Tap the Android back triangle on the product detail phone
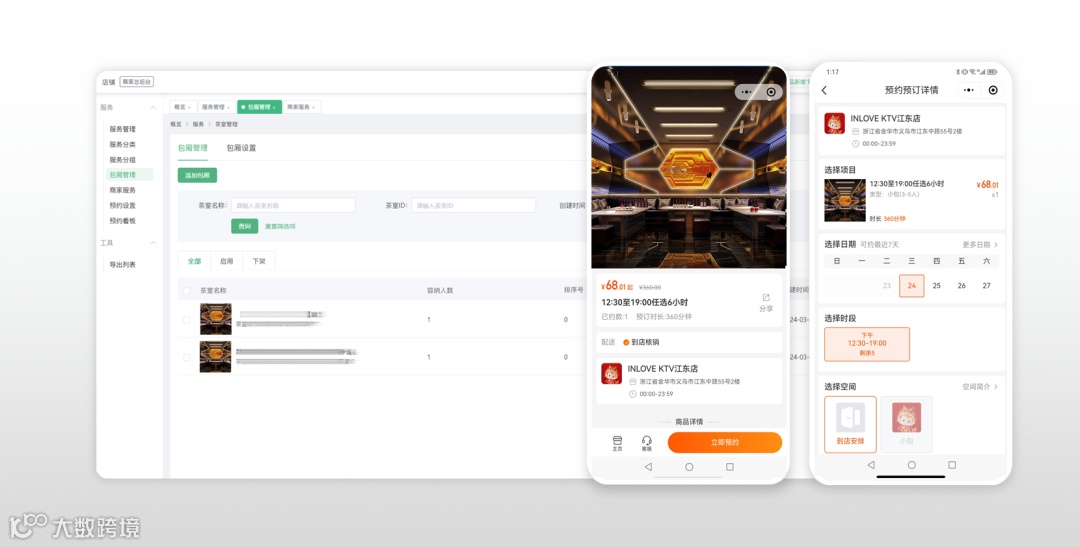This screenshot has height=547, width=1080. 648,466
